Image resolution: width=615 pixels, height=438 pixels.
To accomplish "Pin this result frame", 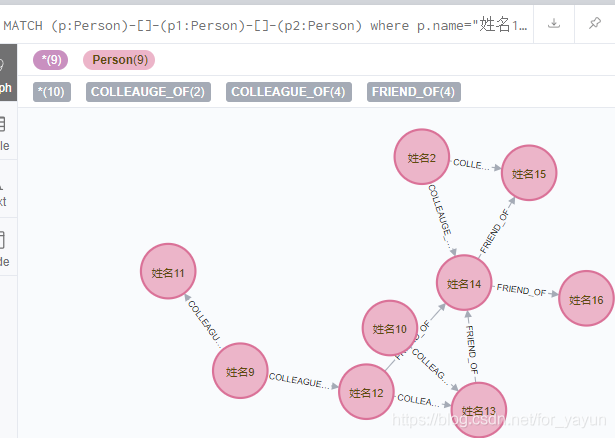I will point(595,24).
